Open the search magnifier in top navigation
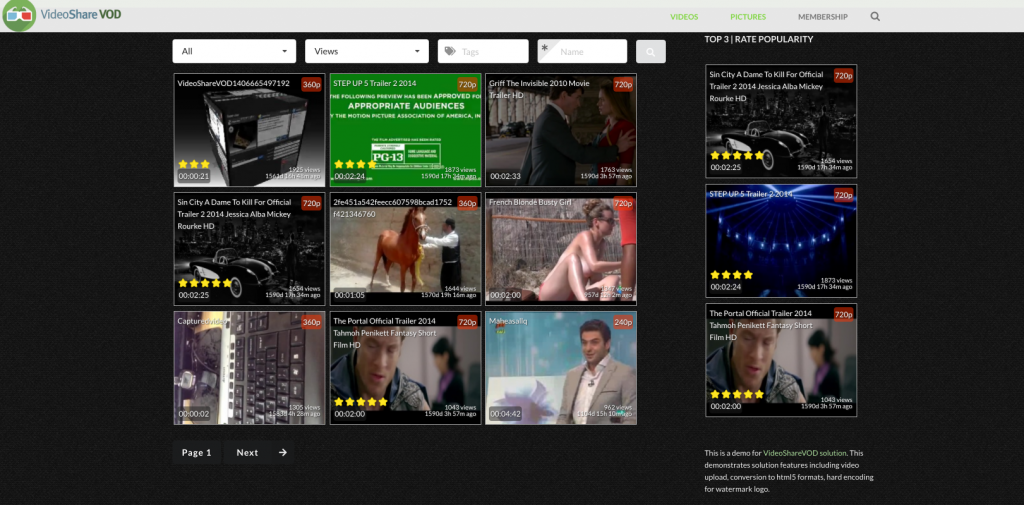Screen dimensions: 1024x505 pyautogui.click(x=875, y=17)
